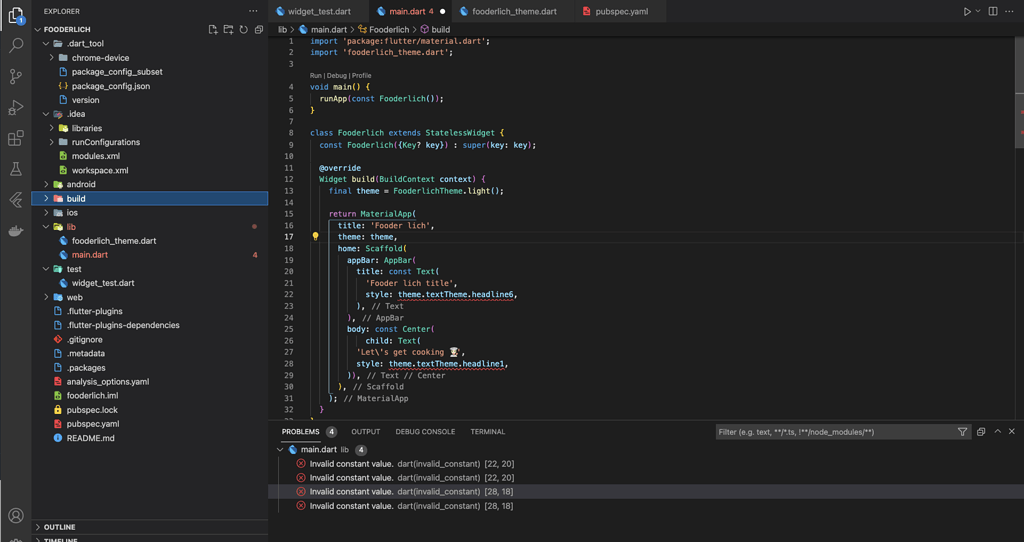
Task: Click Fooderlich in the breadcrumb
Action: (389, 29)
